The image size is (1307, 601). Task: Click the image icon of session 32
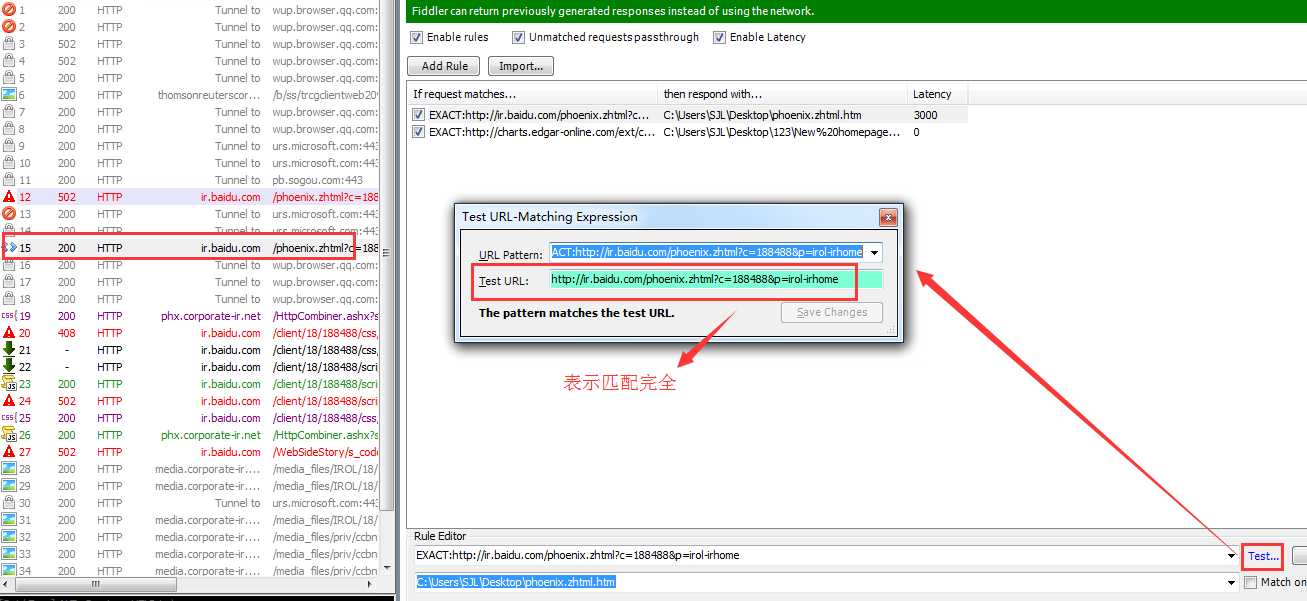(x=9, y=537)
